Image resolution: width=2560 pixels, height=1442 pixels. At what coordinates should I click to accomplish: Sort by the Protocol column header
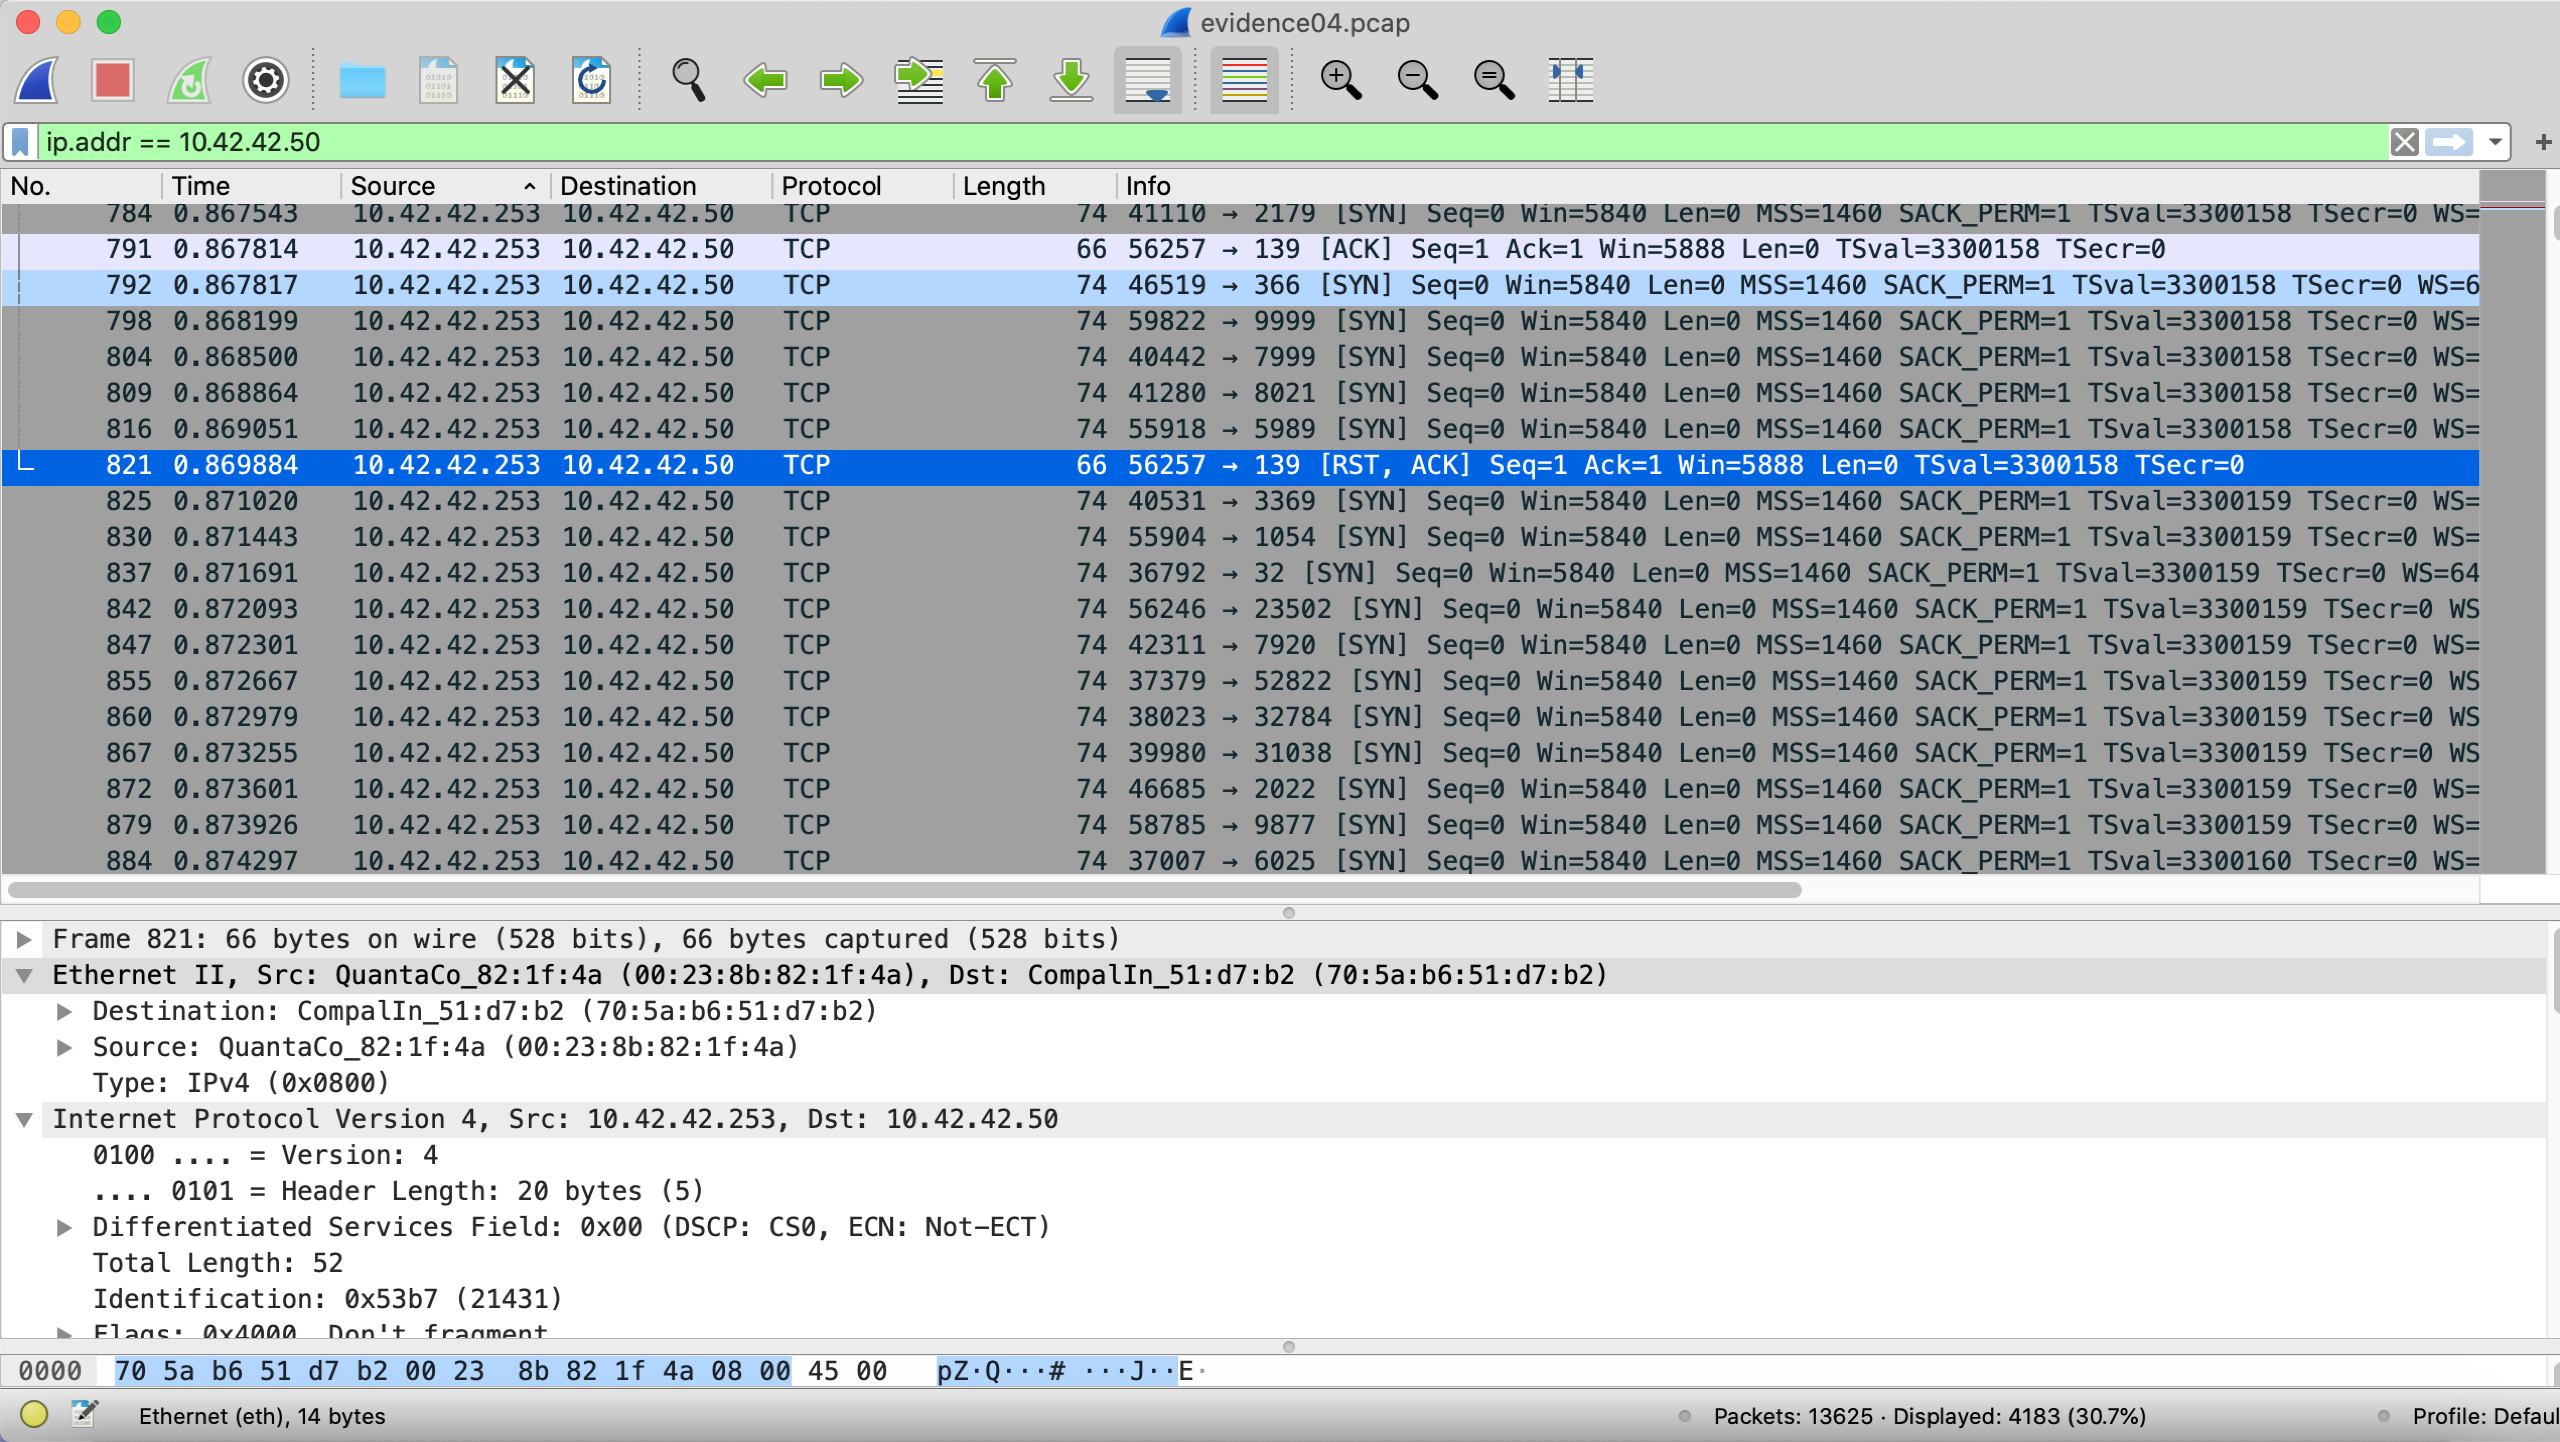pyautogui.click(x=830, y=186)
